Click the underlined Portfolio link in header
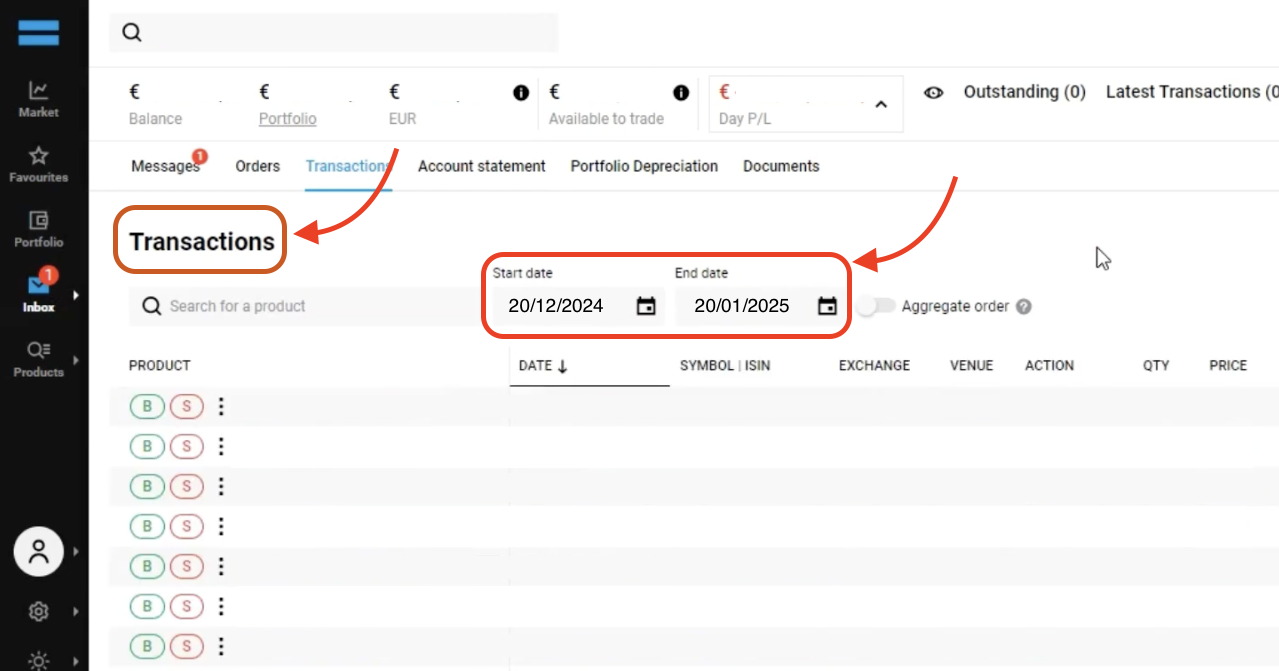Viewport: 1279px width, 671px height. click(287, 119)
